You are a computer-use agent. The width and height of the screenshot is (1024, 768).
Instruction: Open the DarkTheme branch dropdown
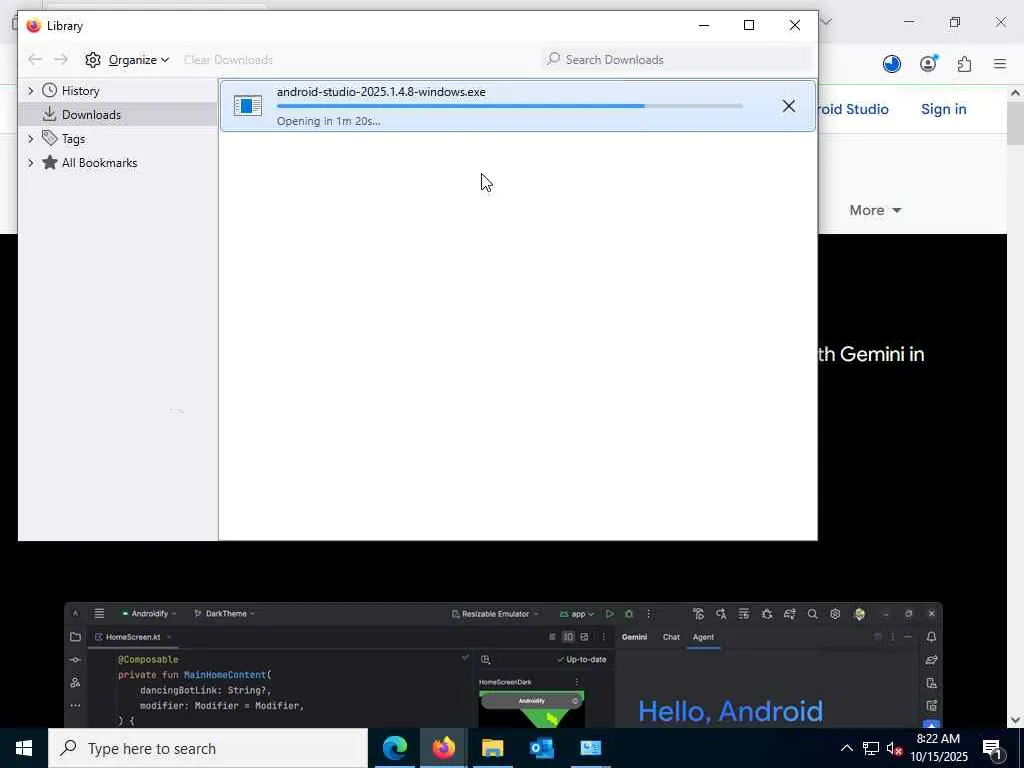225,614
